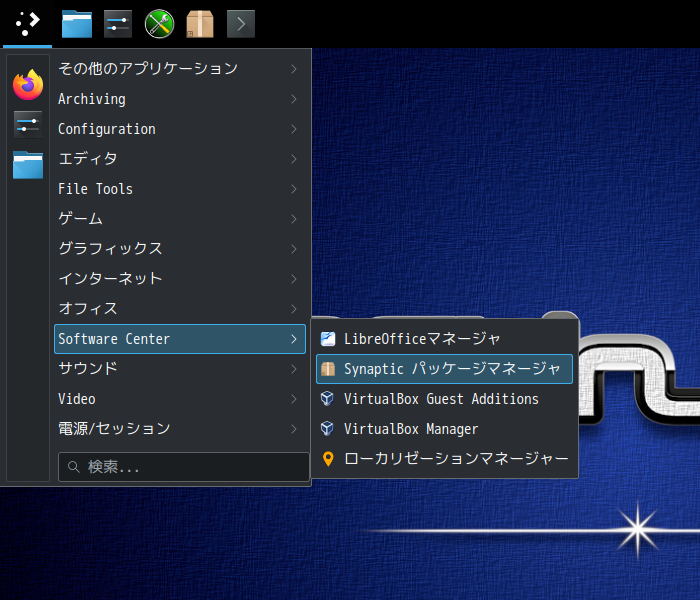Expand the File Tools submenu arrow
Screen dimensions: 700x600
pos(294,189)
